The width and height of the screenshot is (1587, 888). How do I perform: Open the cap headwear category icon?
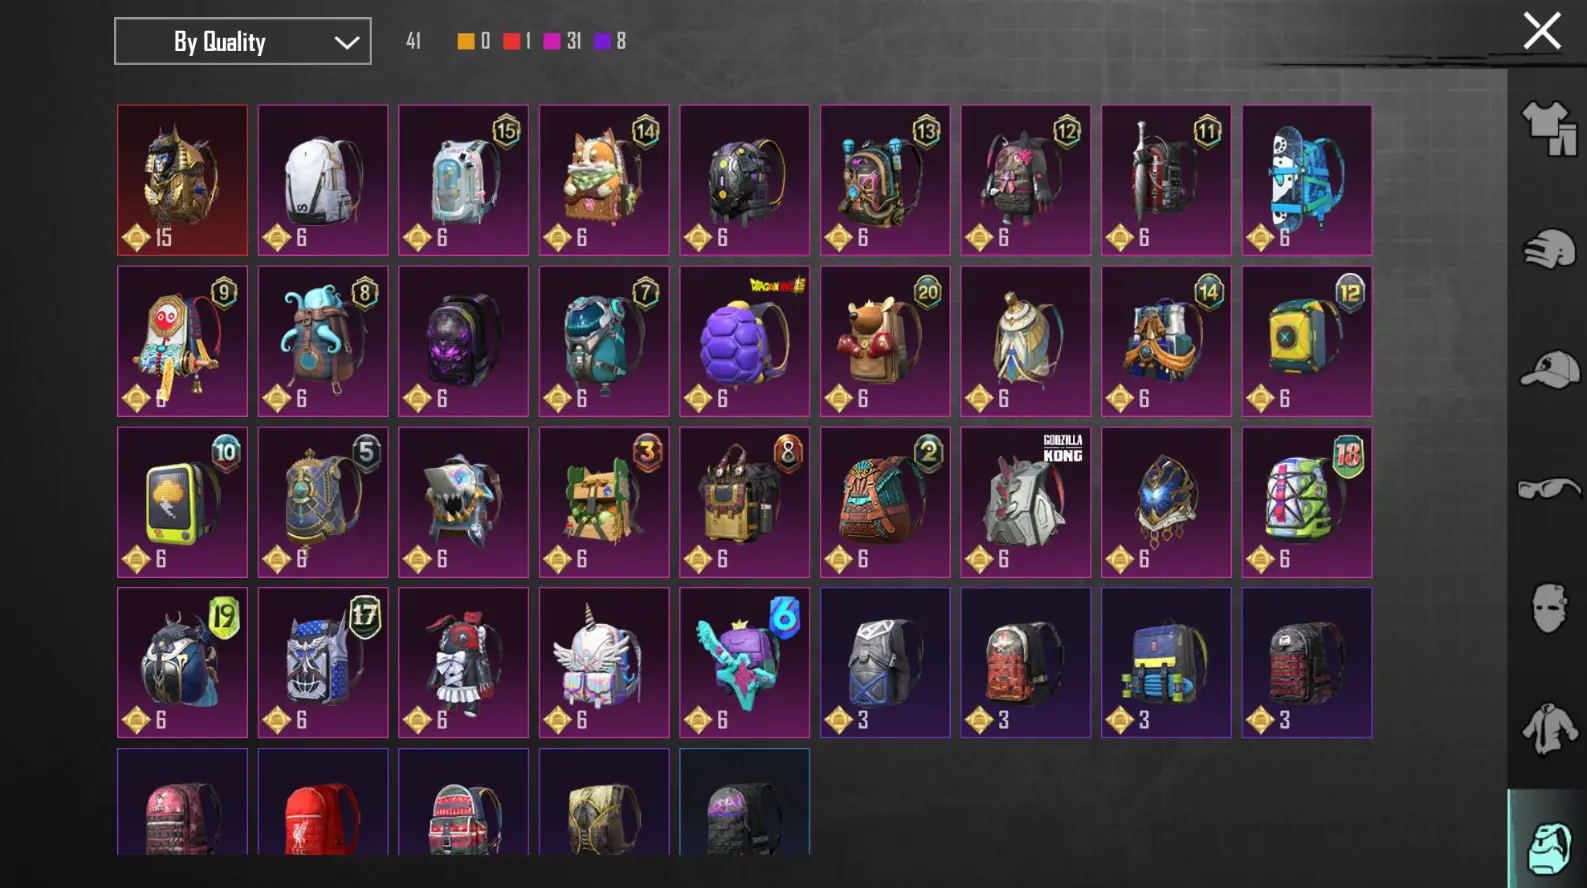[x=1548, y=369]
